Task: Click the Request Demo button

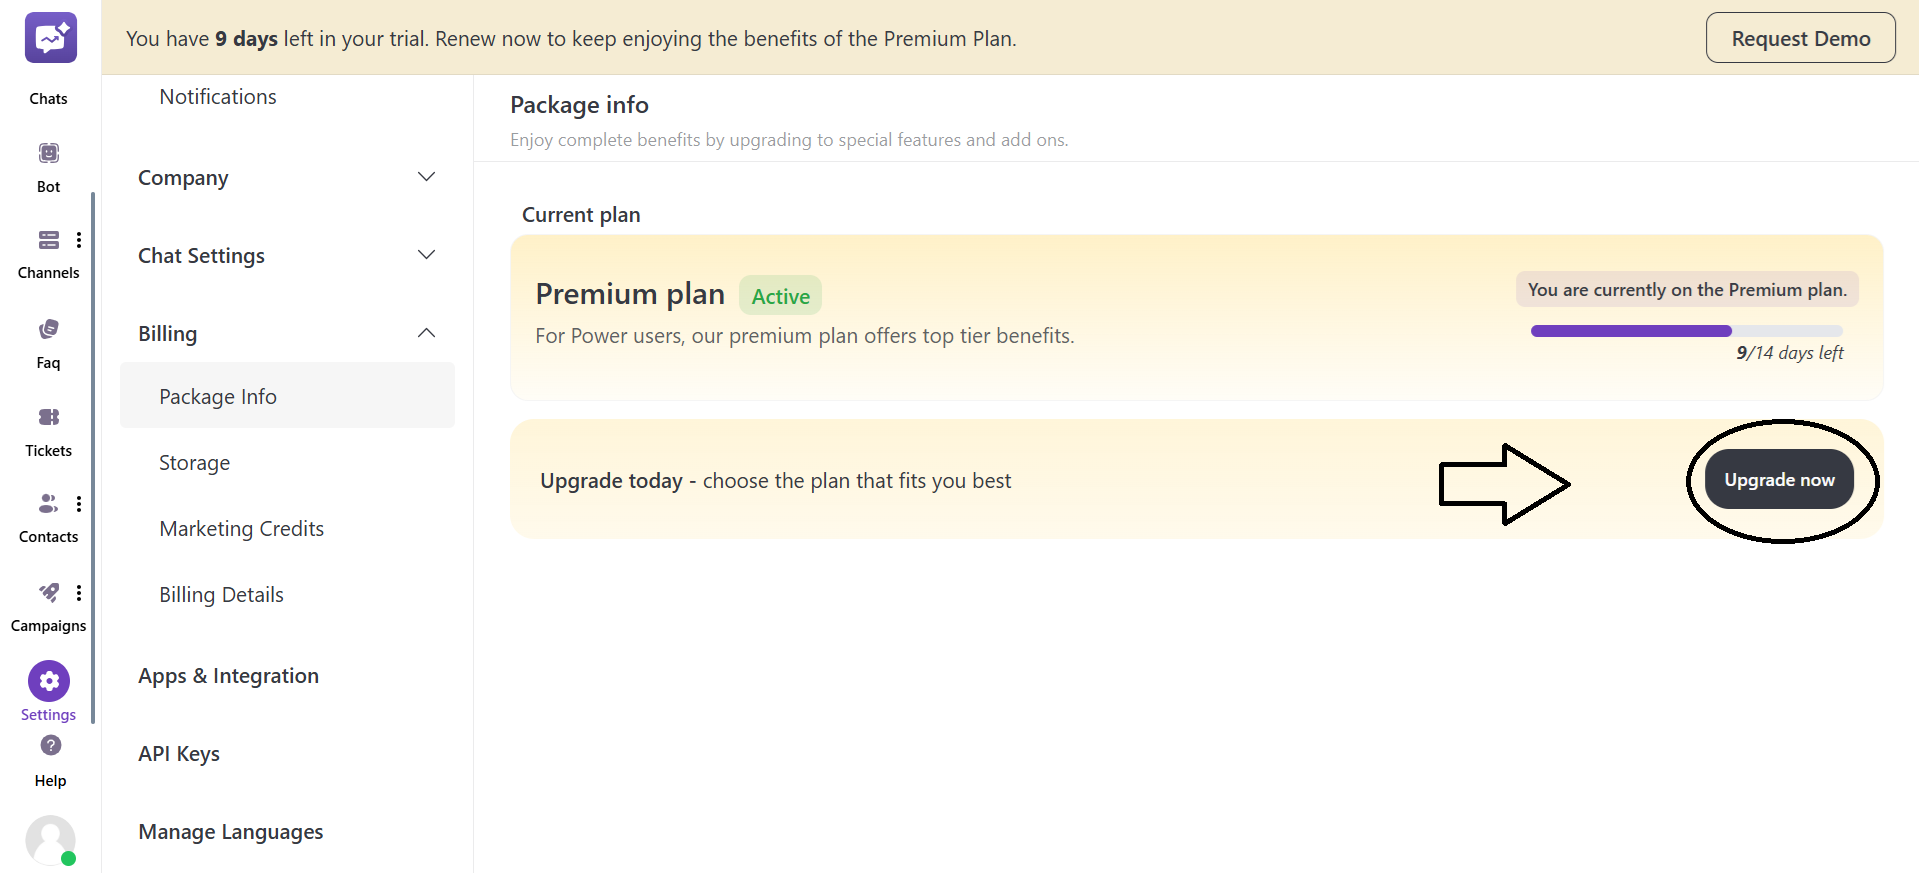Action: point(1800,37)
